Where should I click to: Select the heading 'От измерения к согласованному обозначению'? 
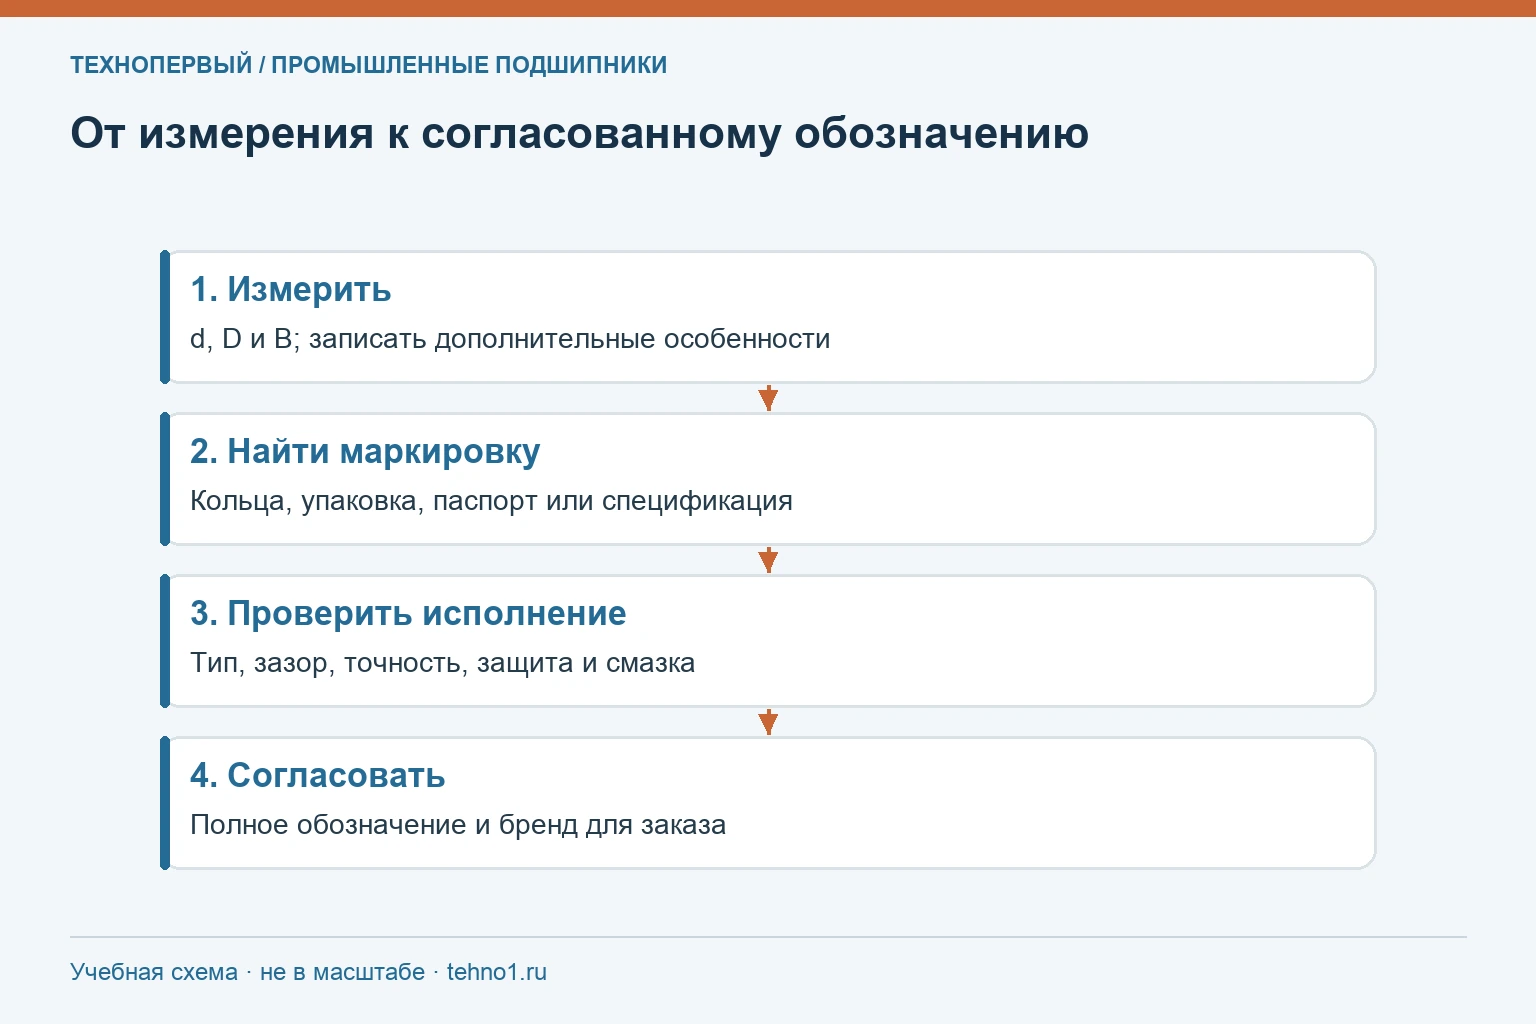579,133
